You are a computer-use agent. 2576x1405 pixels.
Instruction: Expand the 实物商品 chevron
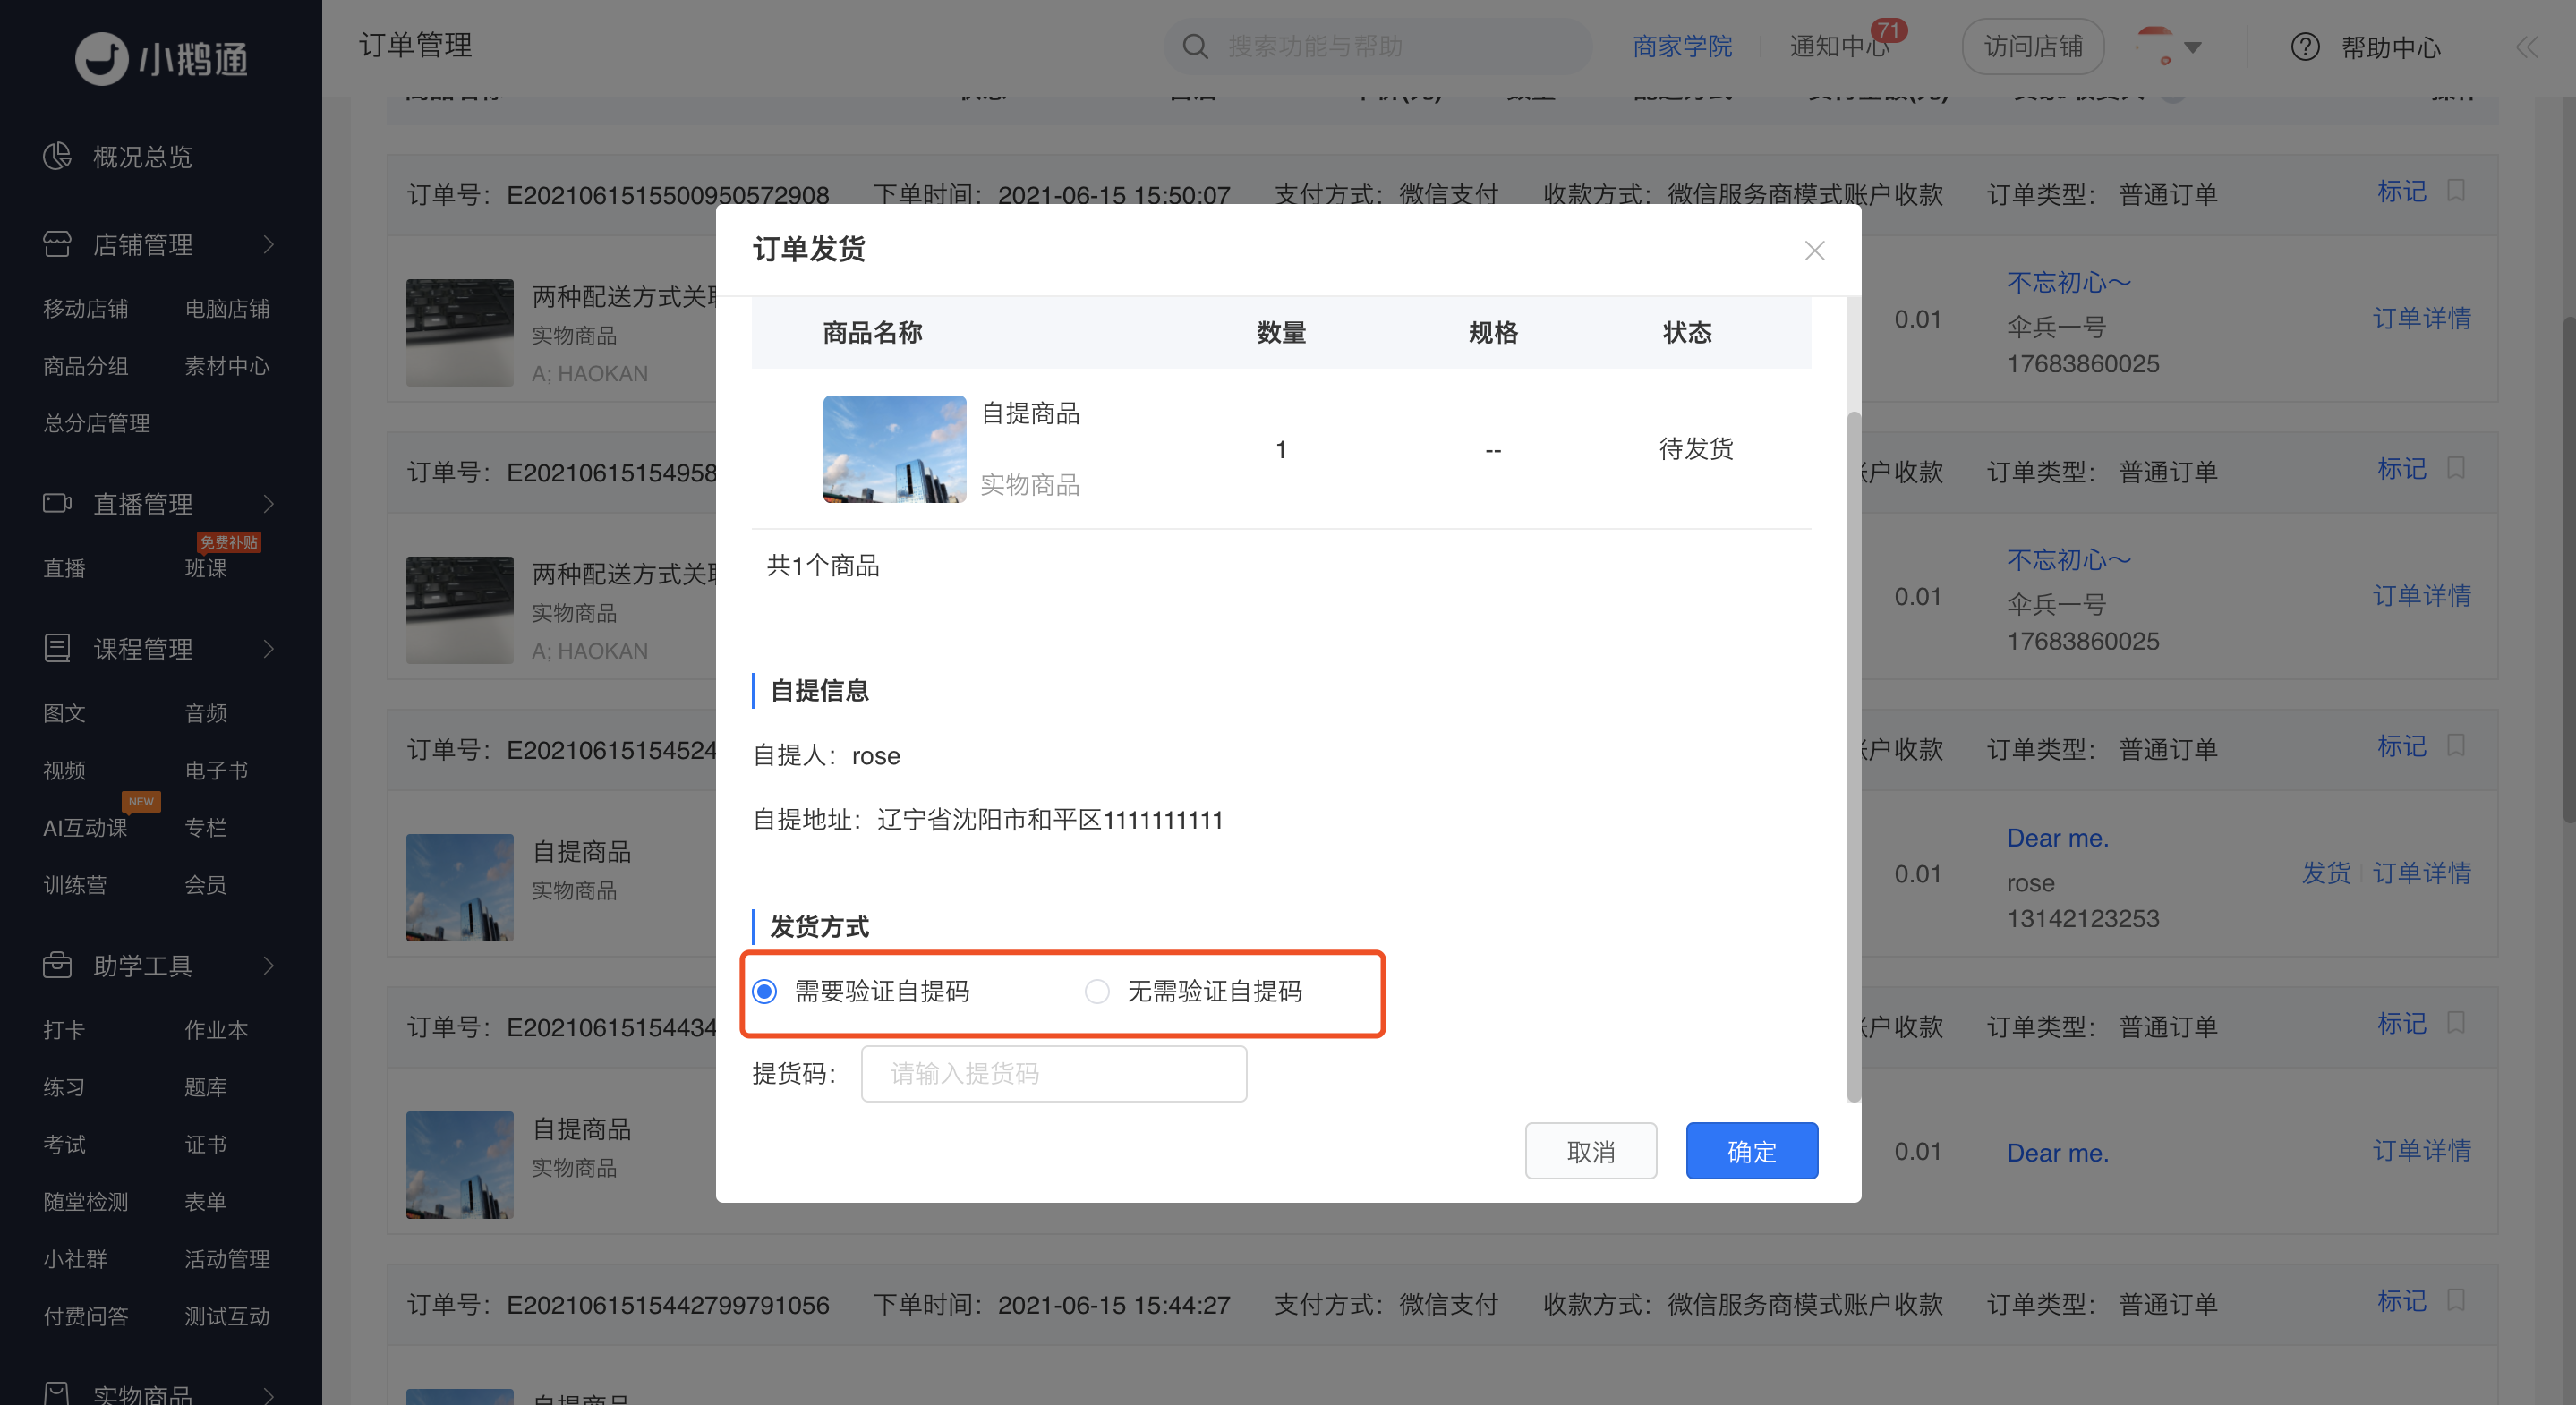268,1394
